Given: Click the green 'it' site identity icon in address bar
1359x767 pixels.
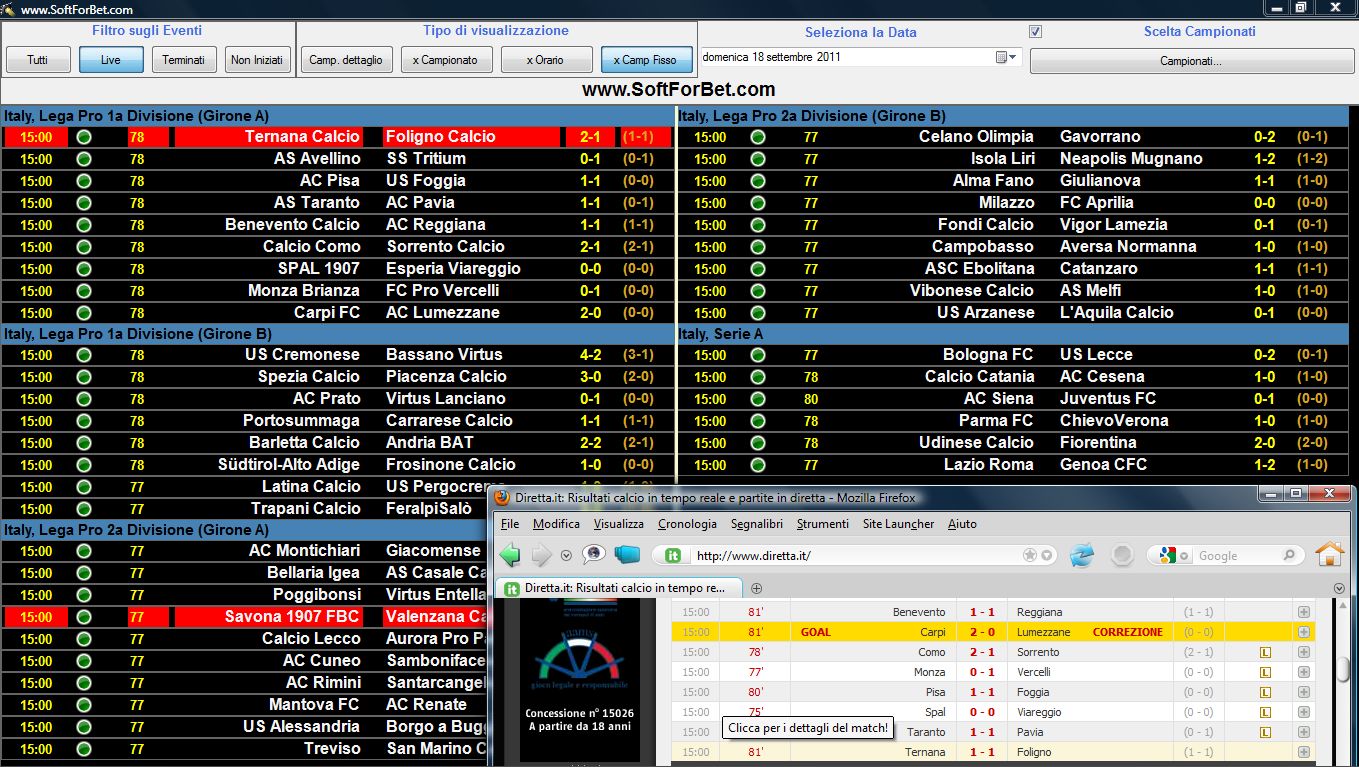Looking at the screenshot, I should (x=673, y=555).
